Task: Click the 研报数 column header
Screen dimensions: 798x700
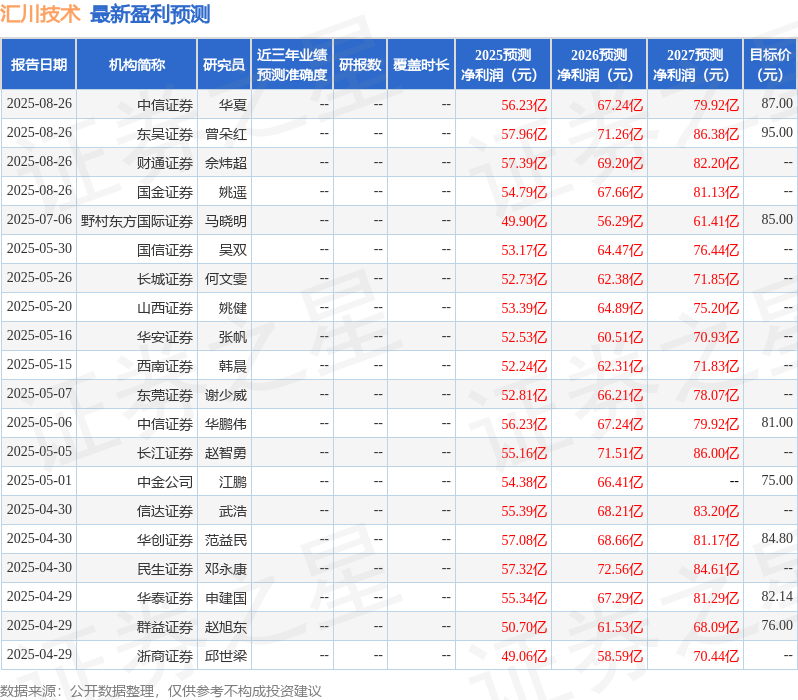Action: [360, 65]
